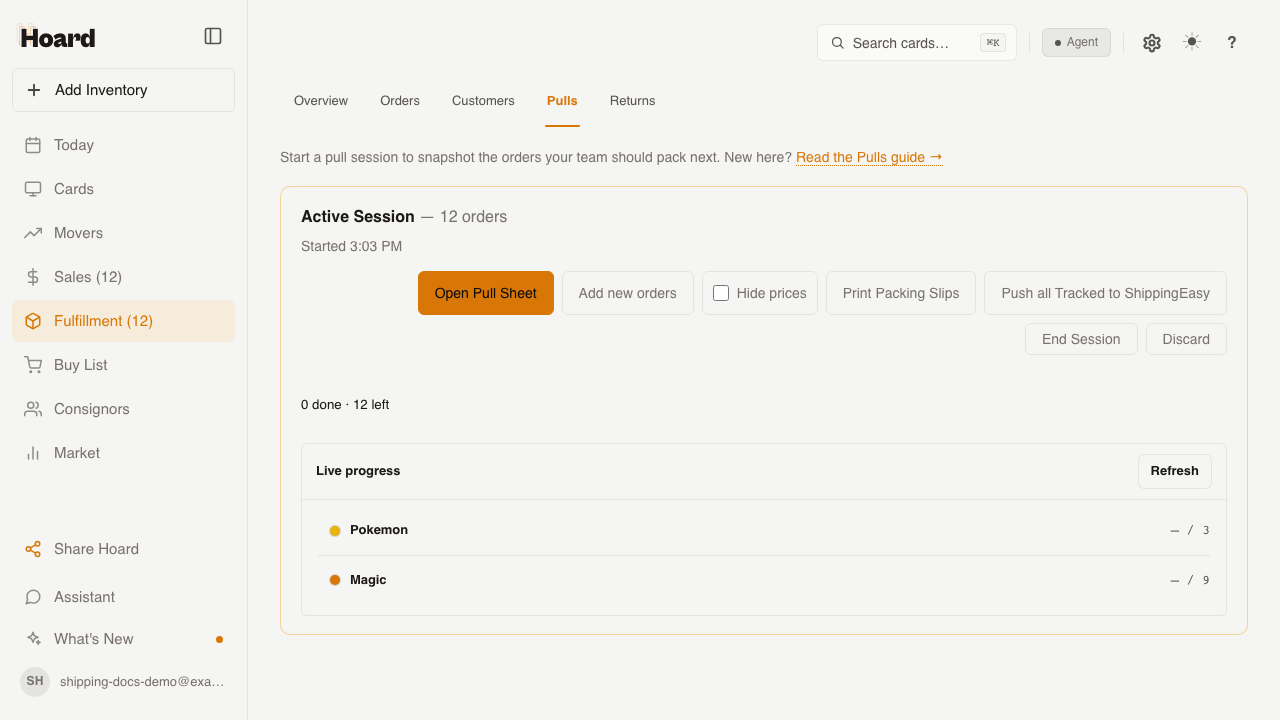Viewport: 1280px width, 720px height.
Task: Click the '0 done · 12 left' text
Action: 345,405
